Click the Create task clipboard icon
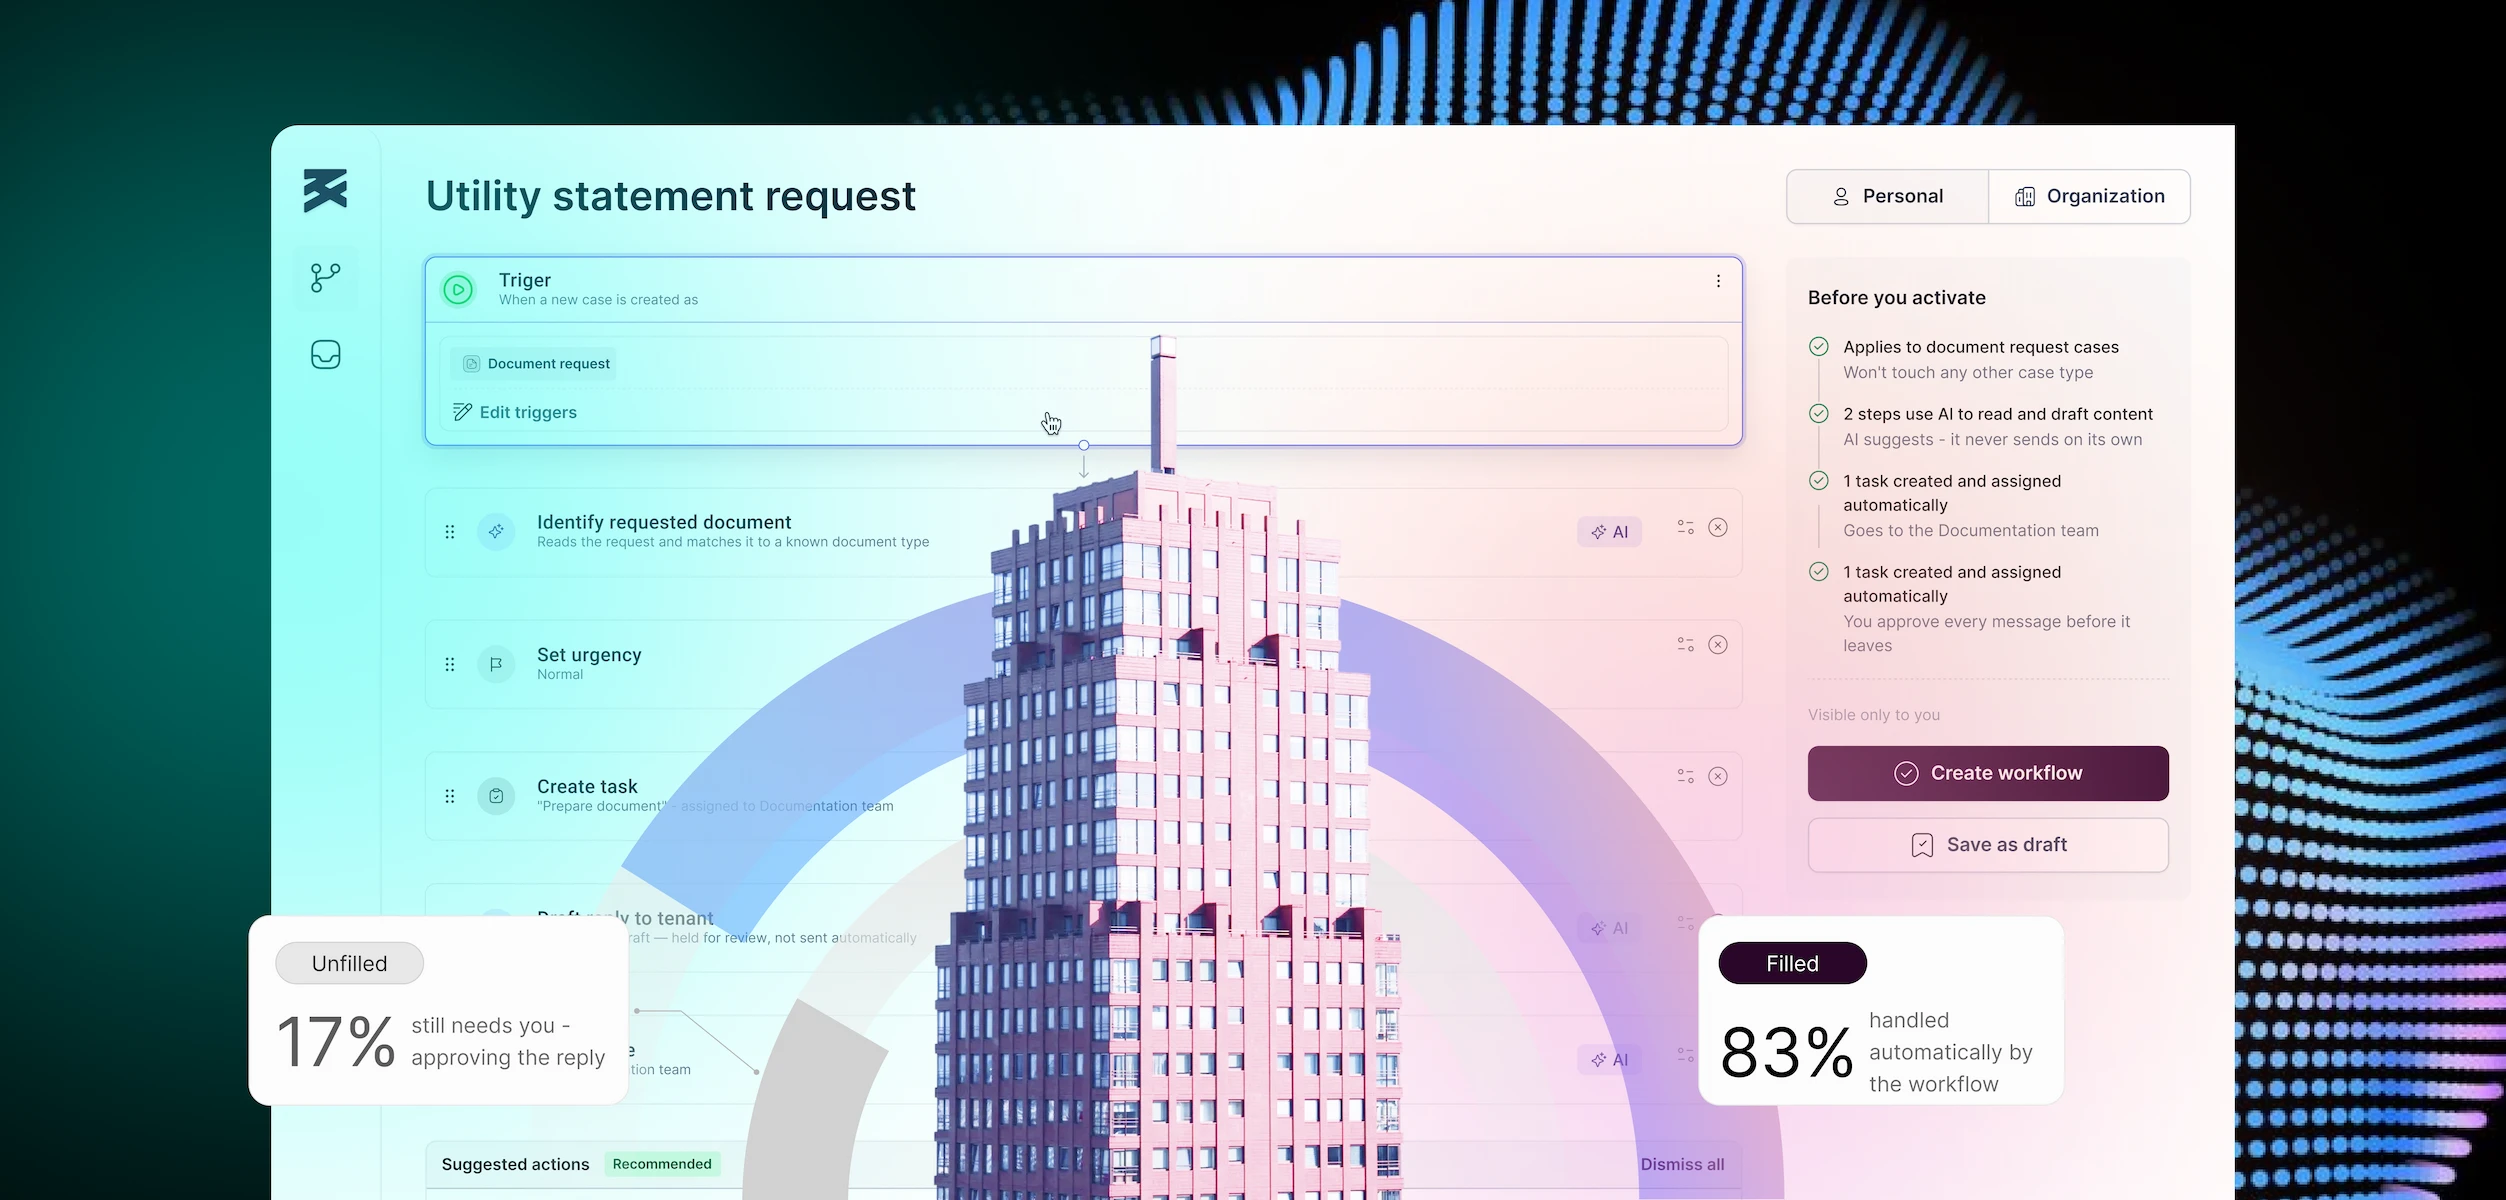 tap(496, 796)
